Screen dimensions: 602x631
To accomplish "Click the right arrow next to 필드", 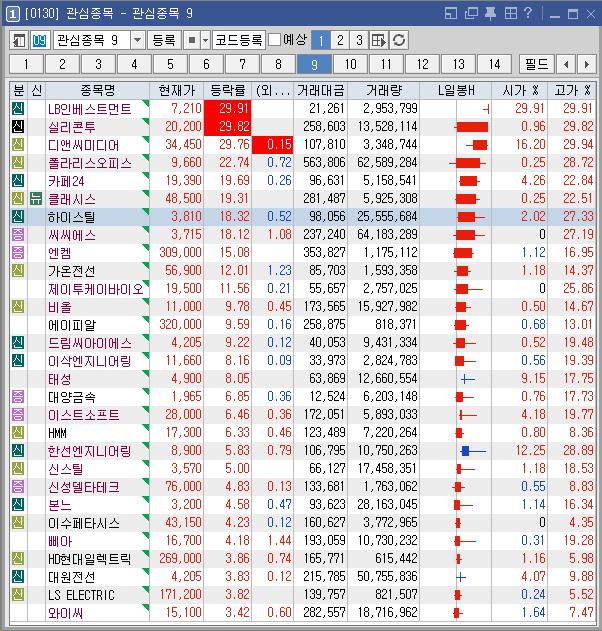I will click(586, 64).
